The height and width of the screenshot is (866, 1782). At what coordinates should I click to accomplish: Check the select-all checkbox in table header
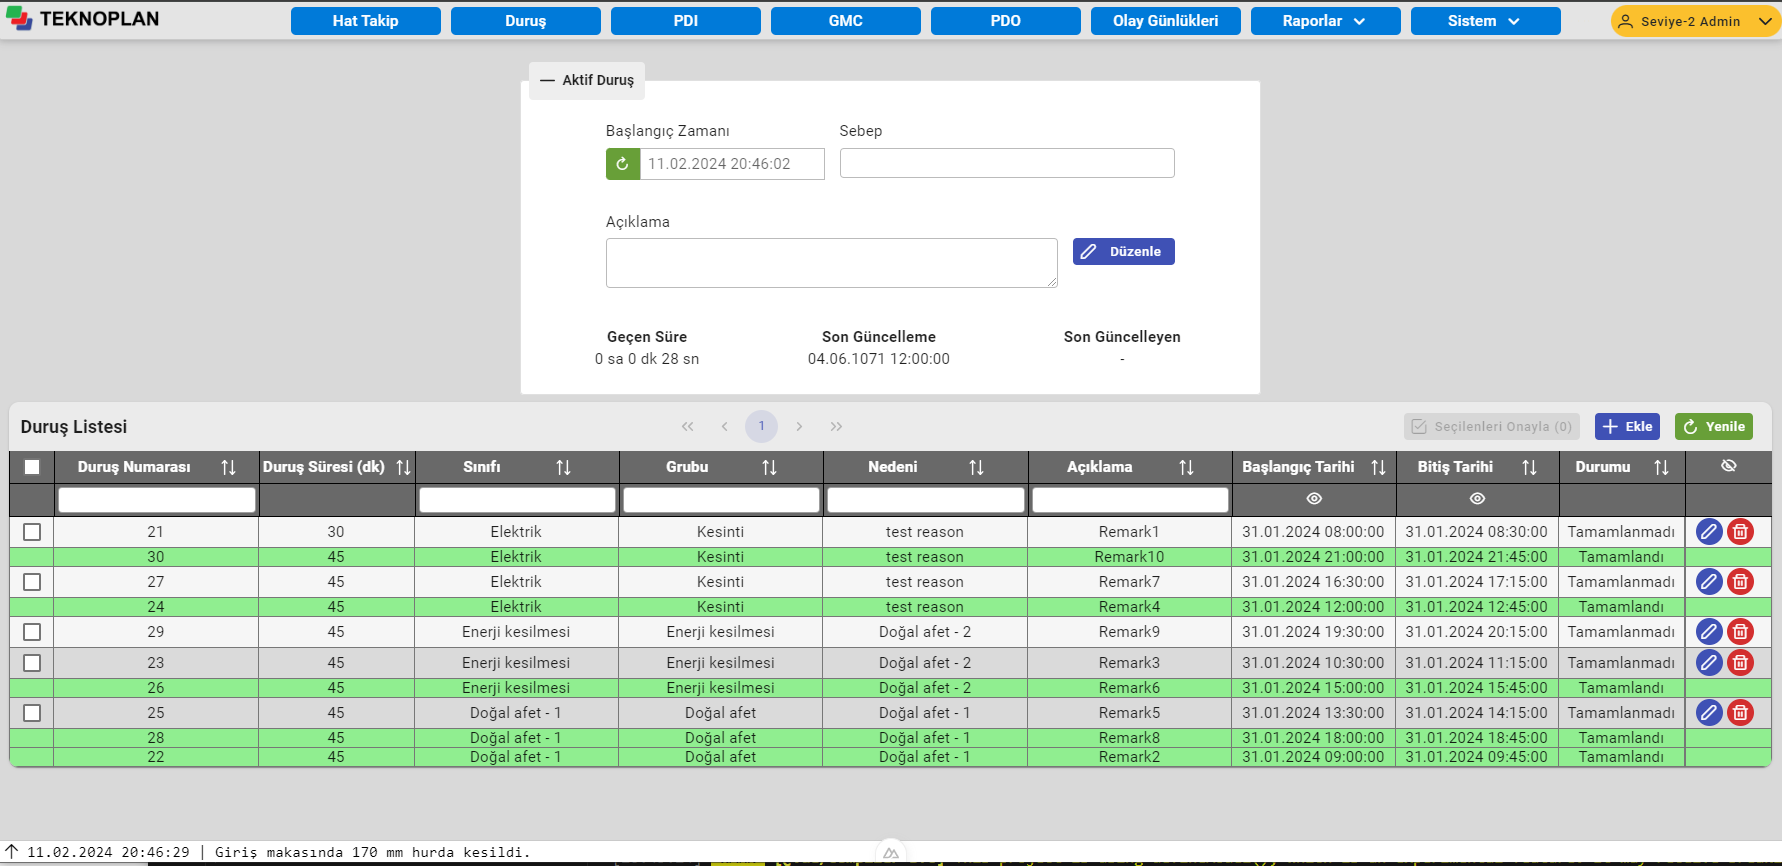(32, 467)
